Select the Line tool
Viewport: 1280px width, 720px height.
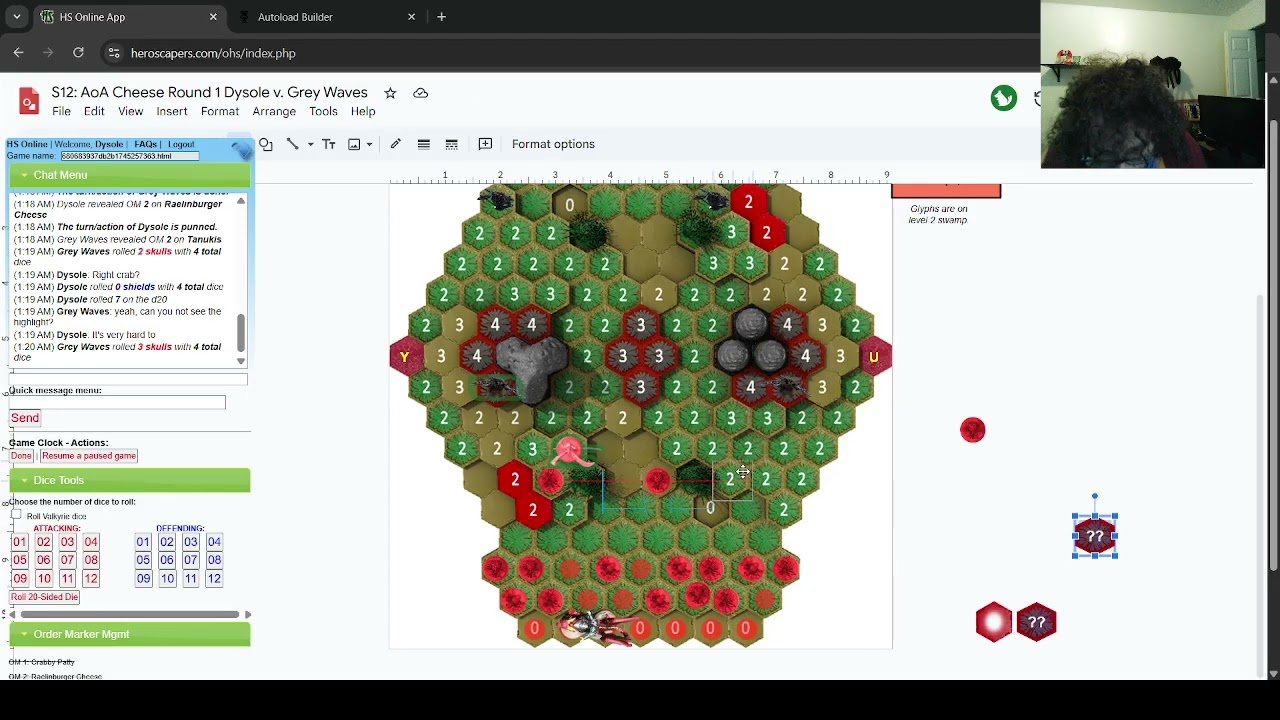[x=292, y=144]
